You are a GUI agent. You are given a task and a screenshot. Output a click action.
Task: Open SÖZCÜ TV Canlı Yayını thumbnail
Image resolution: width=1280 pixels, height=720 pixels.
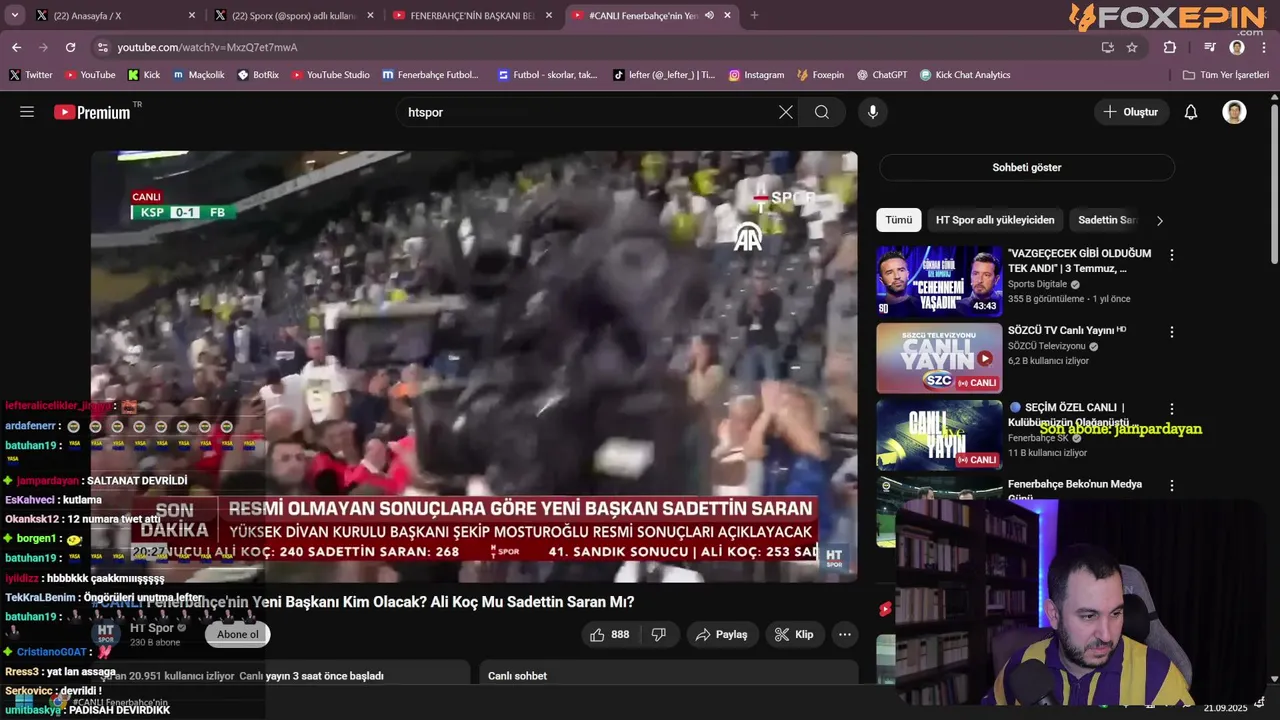939,358
